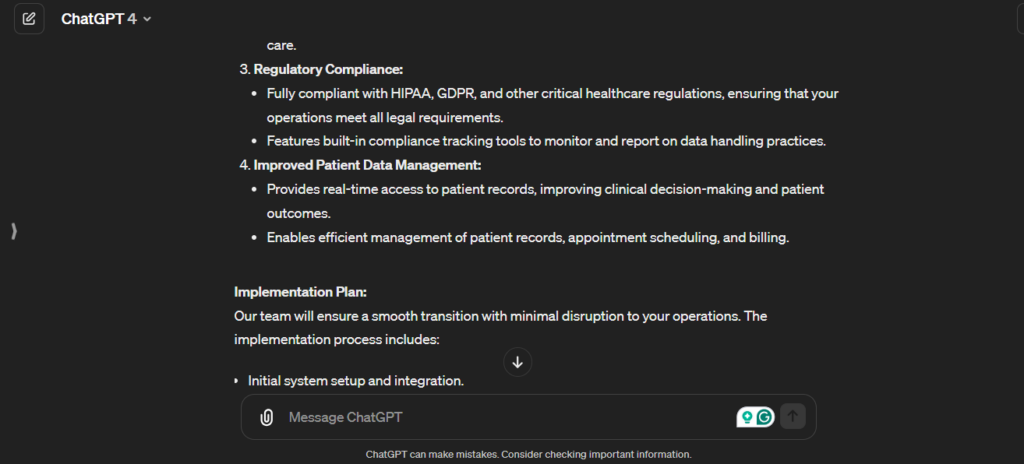The image size is (1024, 464).
Task: Click the bullet mentioning HIPAA and GDPR
Action: (552, 93)
